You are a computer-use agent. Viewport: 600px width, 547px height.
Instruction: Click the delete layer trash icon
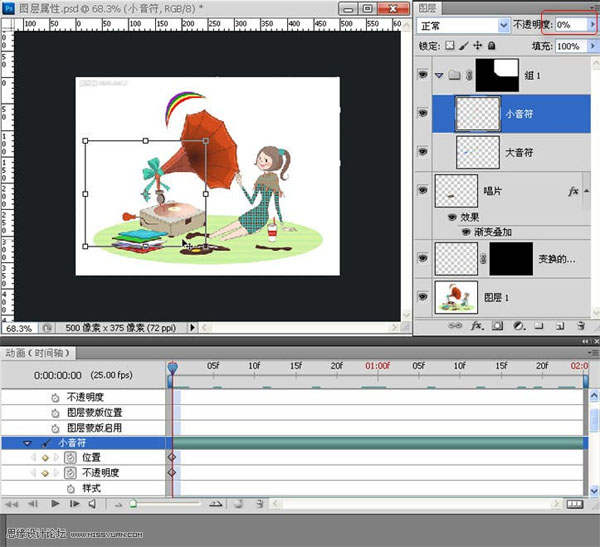[x=579, y=326]
